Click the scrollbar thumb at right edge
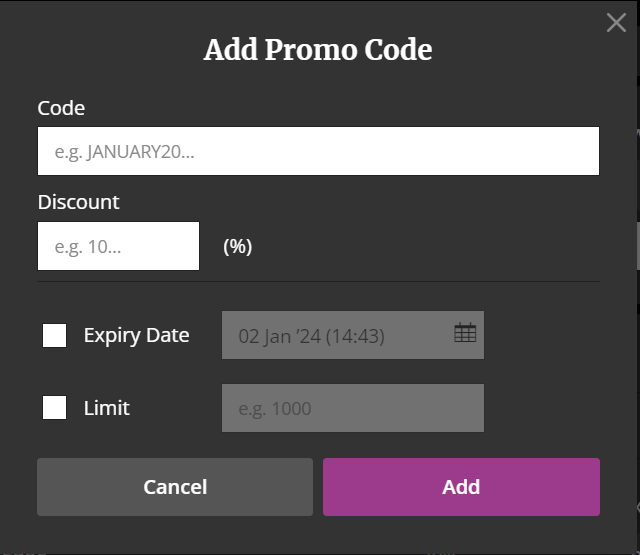This screenshot has height=555, width=640. coord(638,246)
